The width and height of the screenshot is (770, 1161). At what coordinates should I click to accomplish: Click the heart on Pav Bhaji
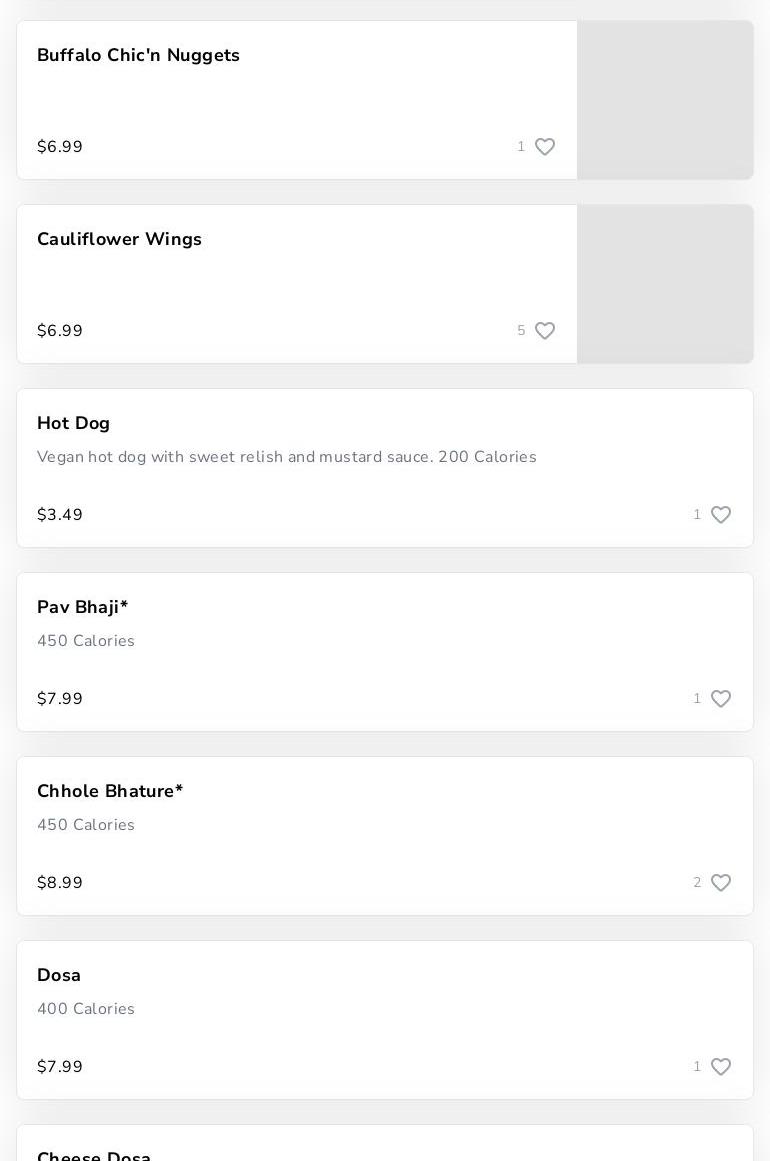click(721, 699)
